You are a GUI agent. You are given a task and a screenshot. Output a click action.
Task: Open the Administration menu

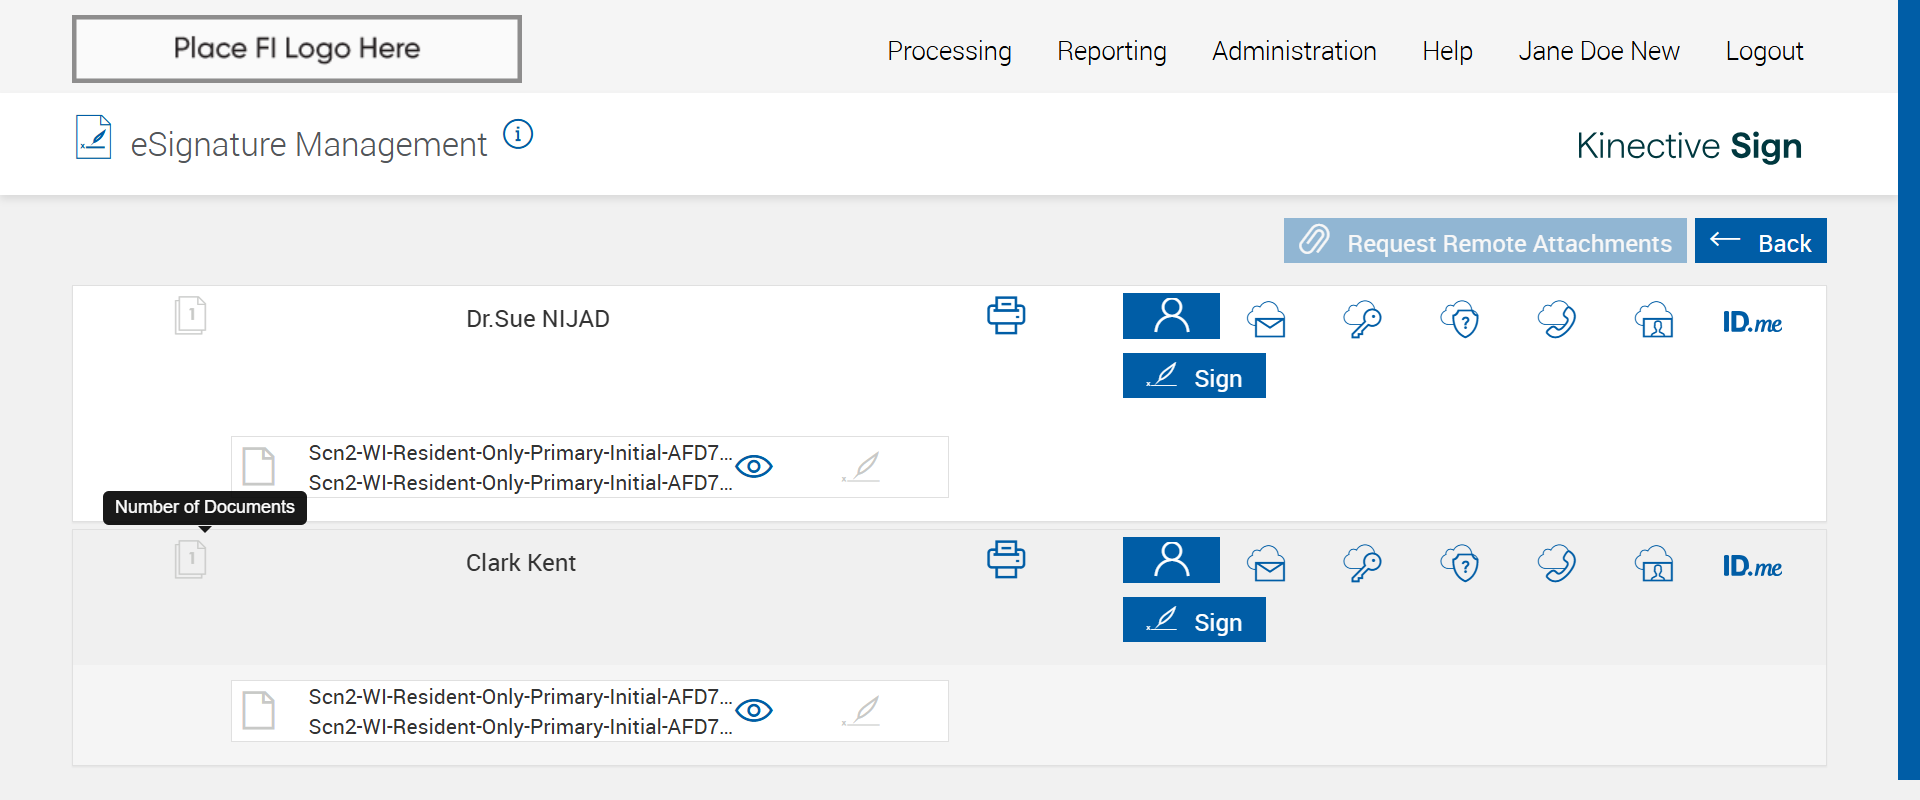(1294, 51)
